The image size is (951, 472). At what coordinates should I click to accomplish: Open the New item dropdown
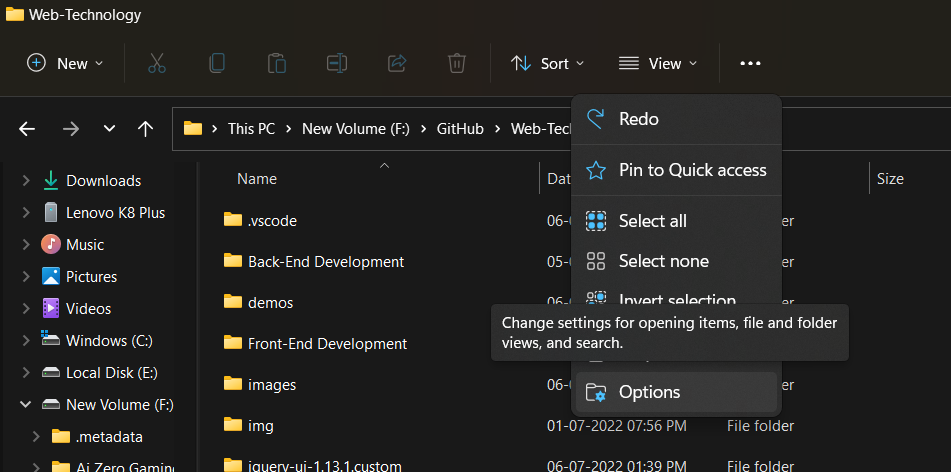click(x=65, y=63)
